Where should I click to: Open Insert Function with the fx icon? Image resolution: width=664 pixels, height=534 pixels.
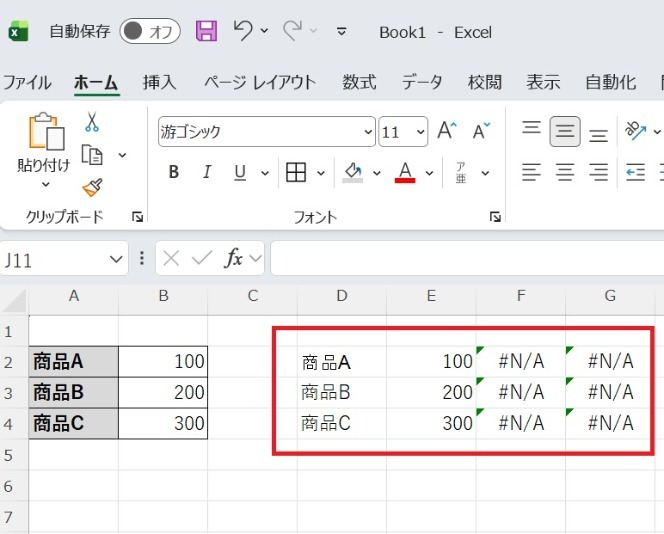pos(234,258)
